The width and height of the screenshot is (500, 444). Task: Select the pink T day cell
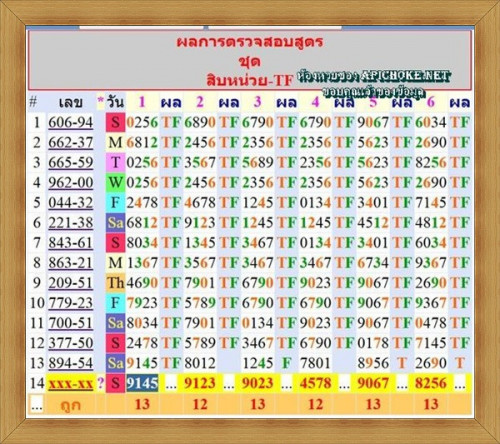(115, 163)
